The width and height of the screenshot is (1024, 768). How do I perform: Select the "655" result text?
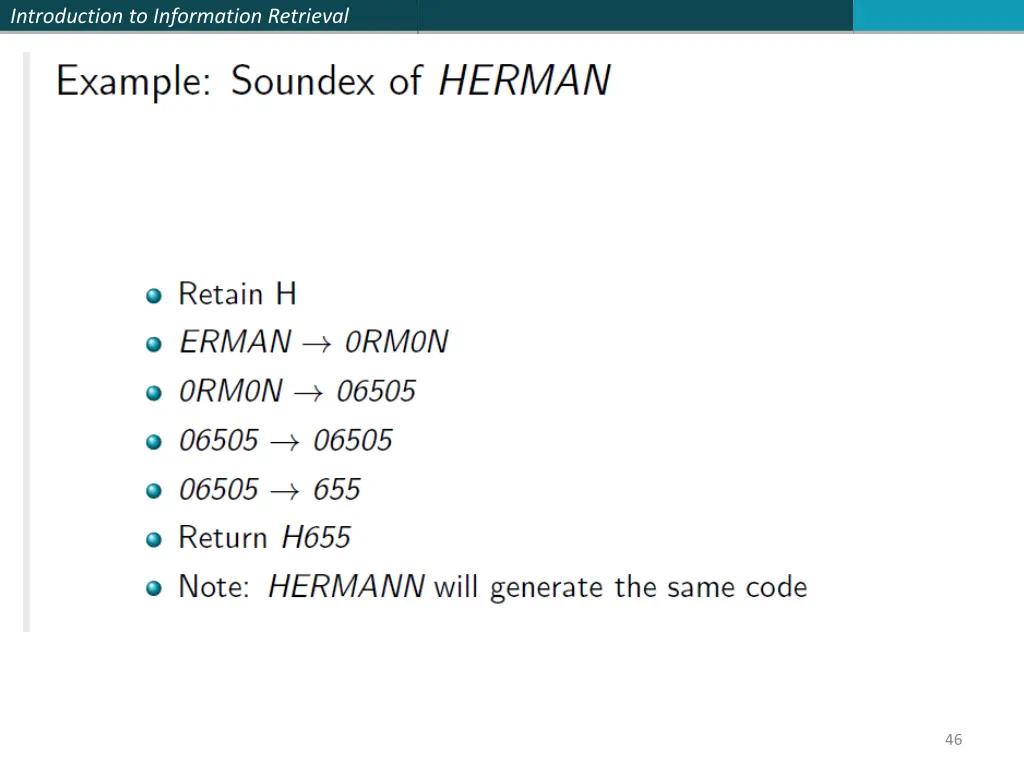(x=337, y=489)
